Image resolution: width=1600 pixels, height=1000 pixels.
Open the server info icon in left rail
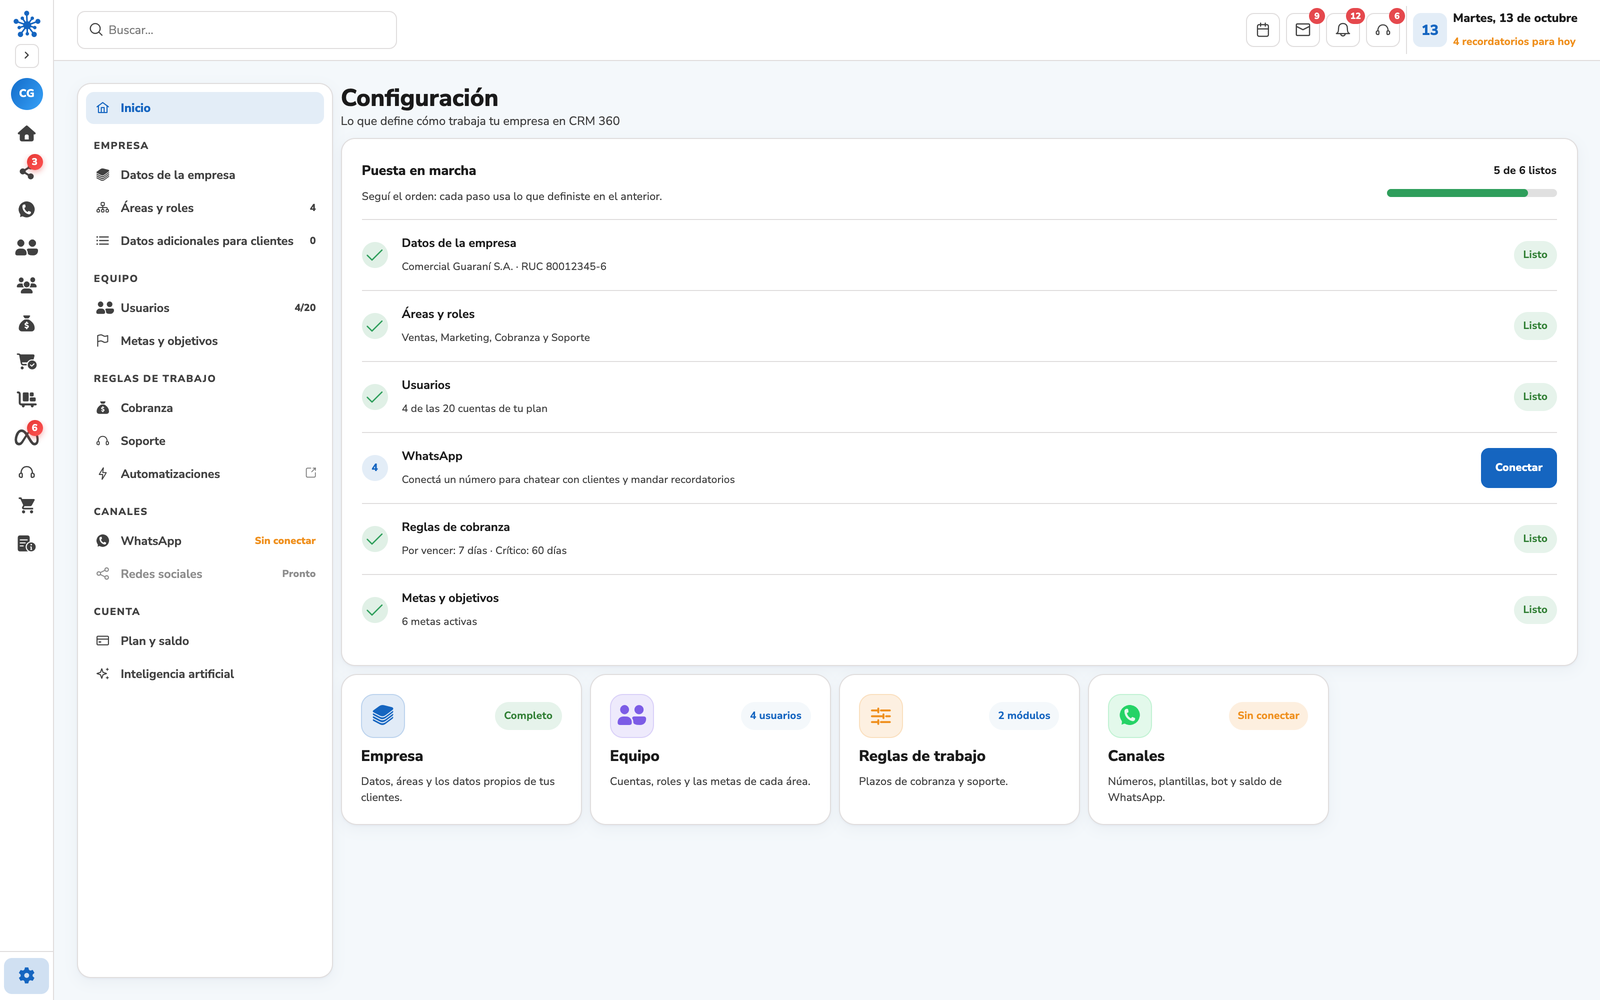[x=27, y=544]
